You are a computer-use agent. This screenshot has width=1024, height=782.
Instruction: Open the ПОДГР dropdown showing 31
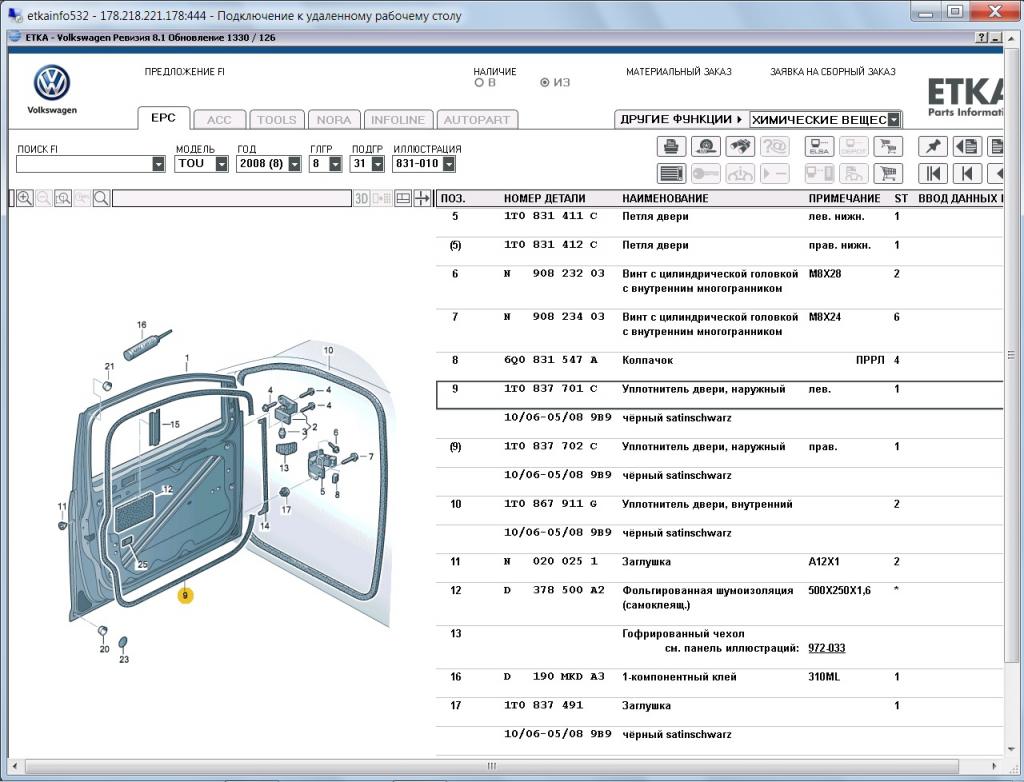tap(377, 164)
